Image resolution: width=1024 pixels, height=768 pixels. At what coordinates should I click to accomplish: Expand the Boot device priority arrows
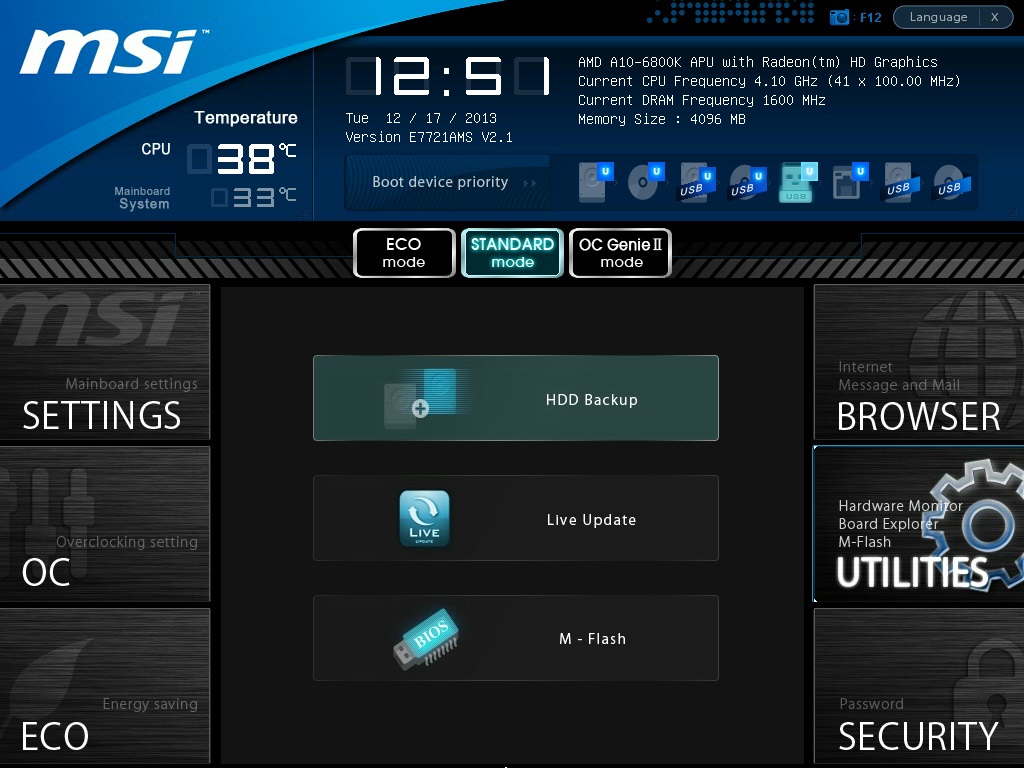pos(530,183)
